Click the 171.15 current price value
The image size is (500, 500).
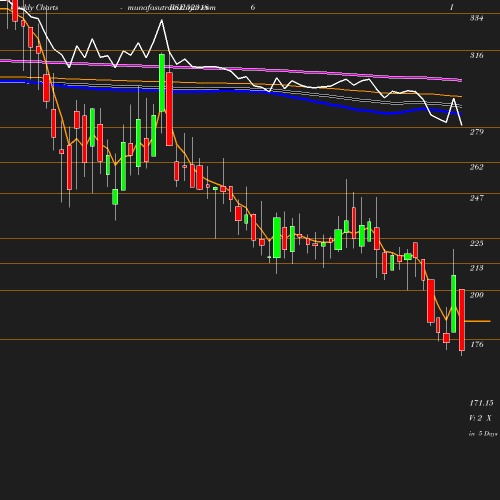(x=481, y=403)
